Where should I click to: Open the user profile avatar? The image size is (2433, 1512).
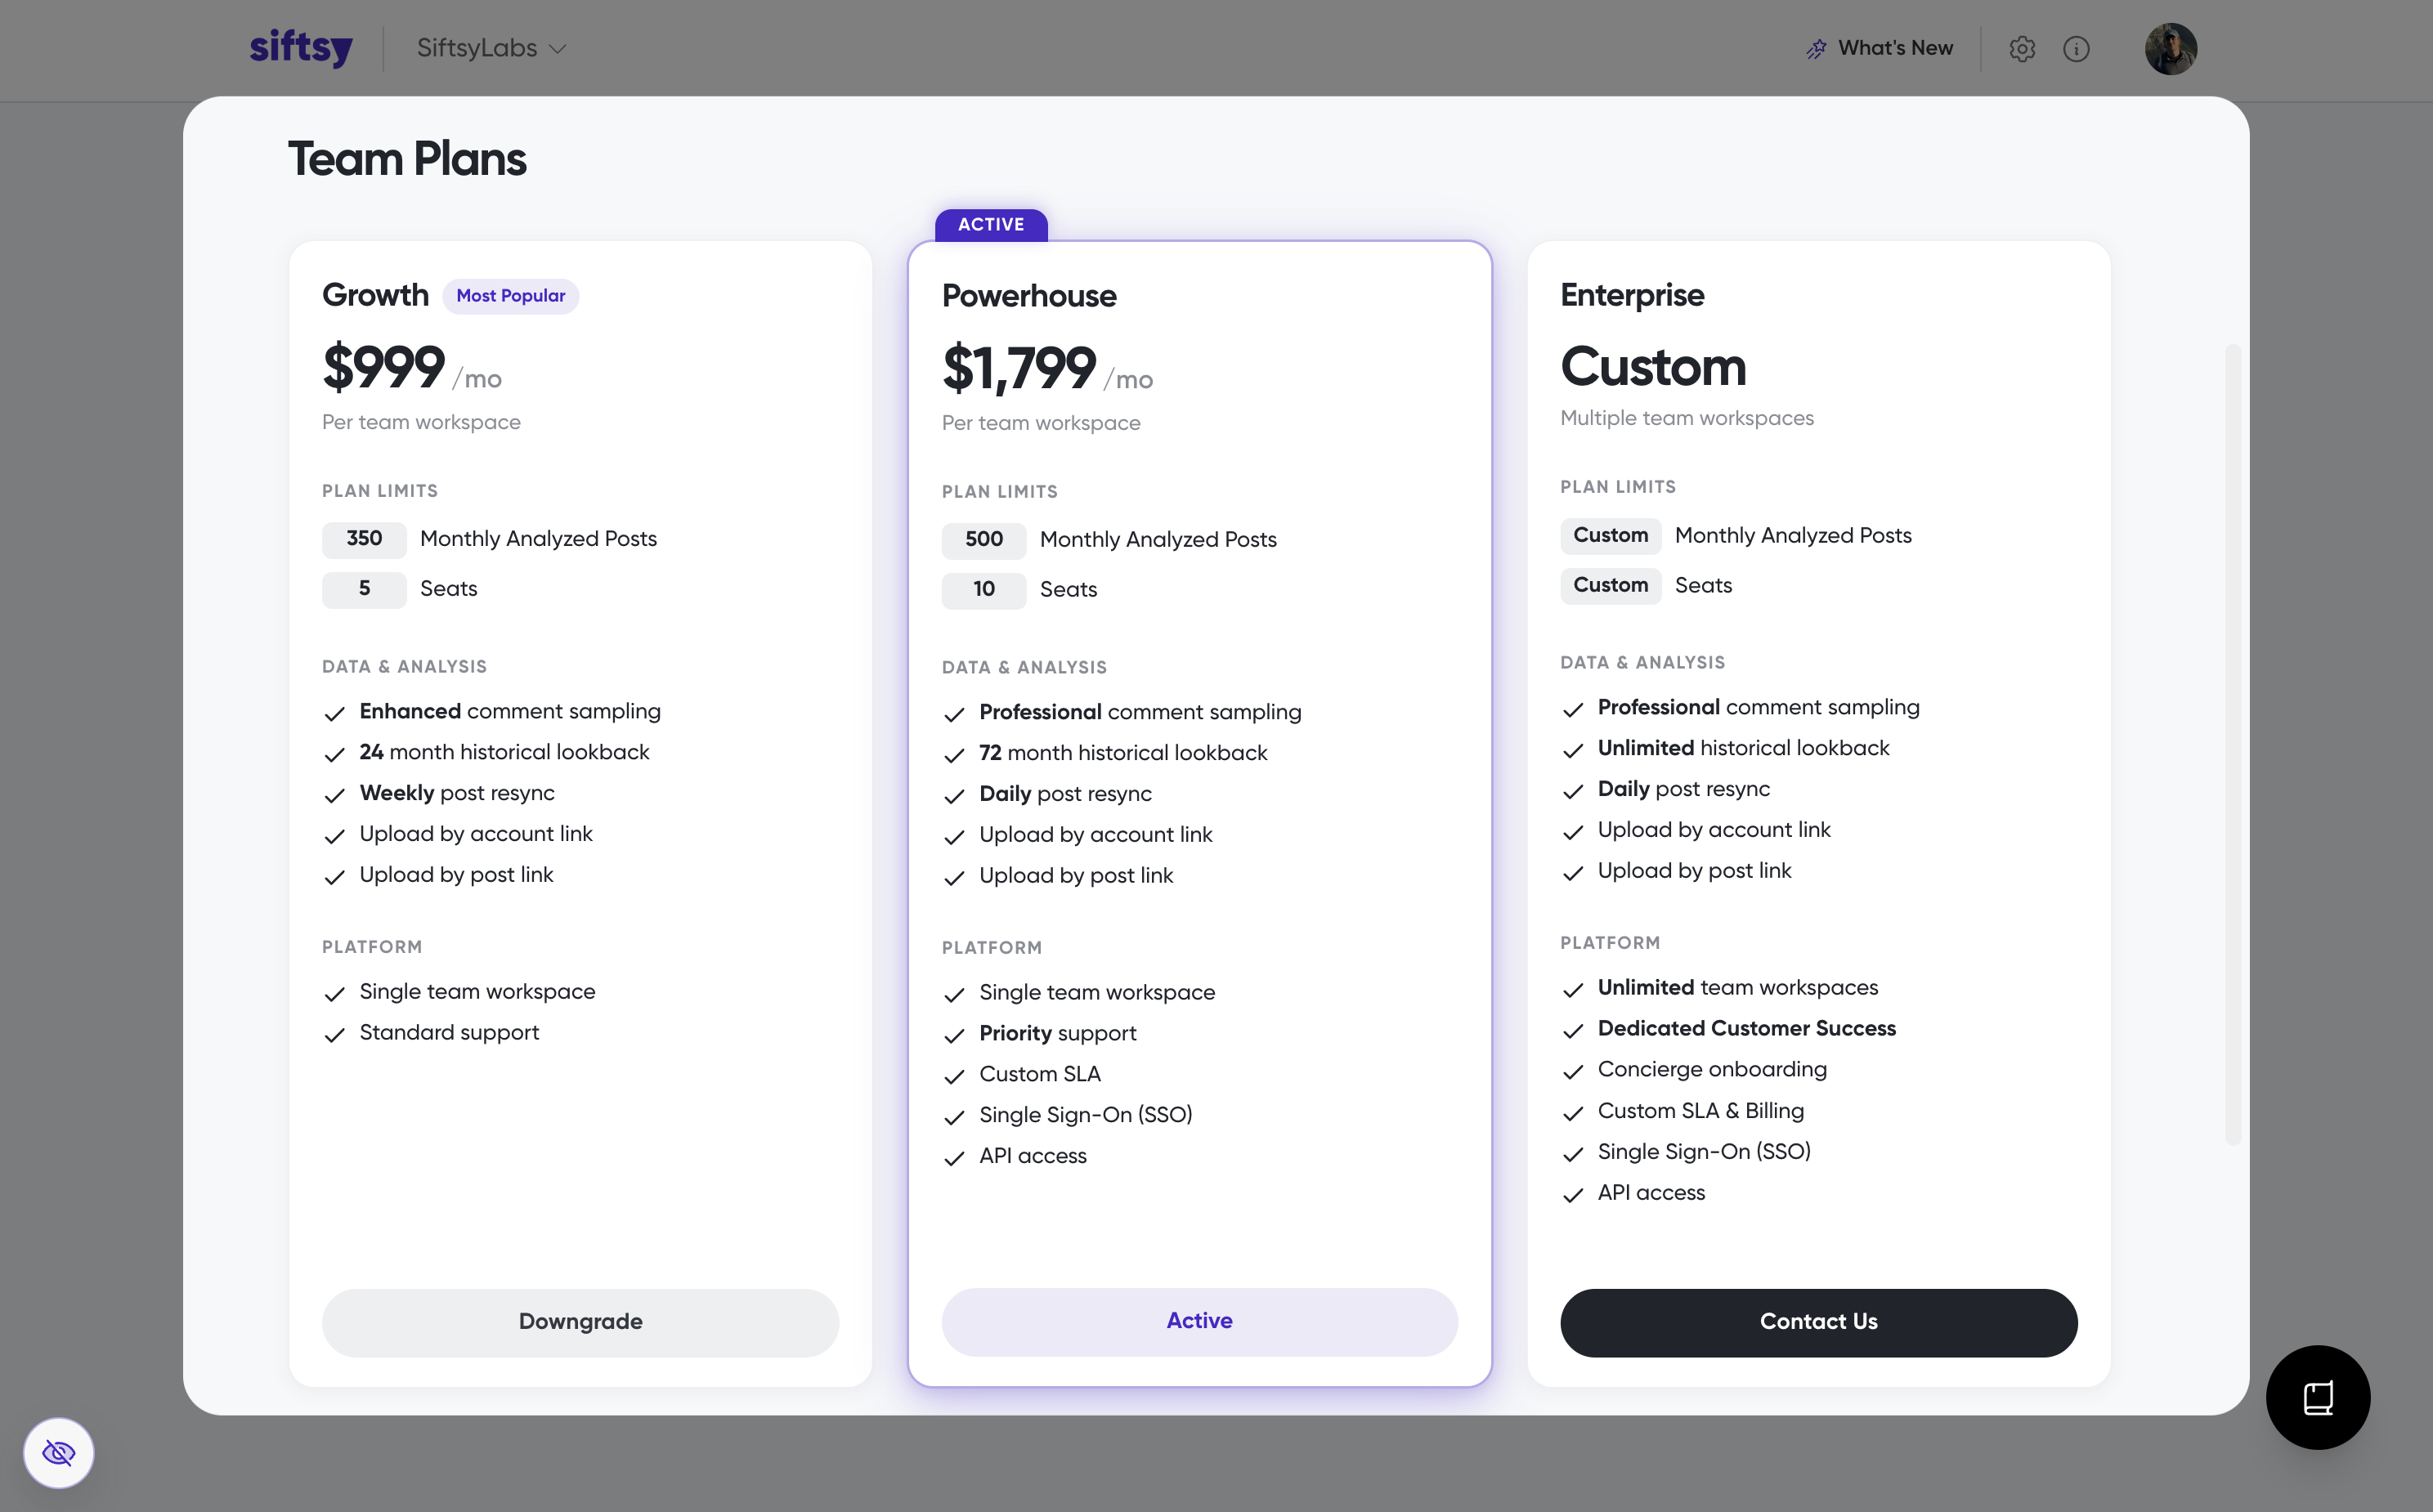[x=2170, y=49]
